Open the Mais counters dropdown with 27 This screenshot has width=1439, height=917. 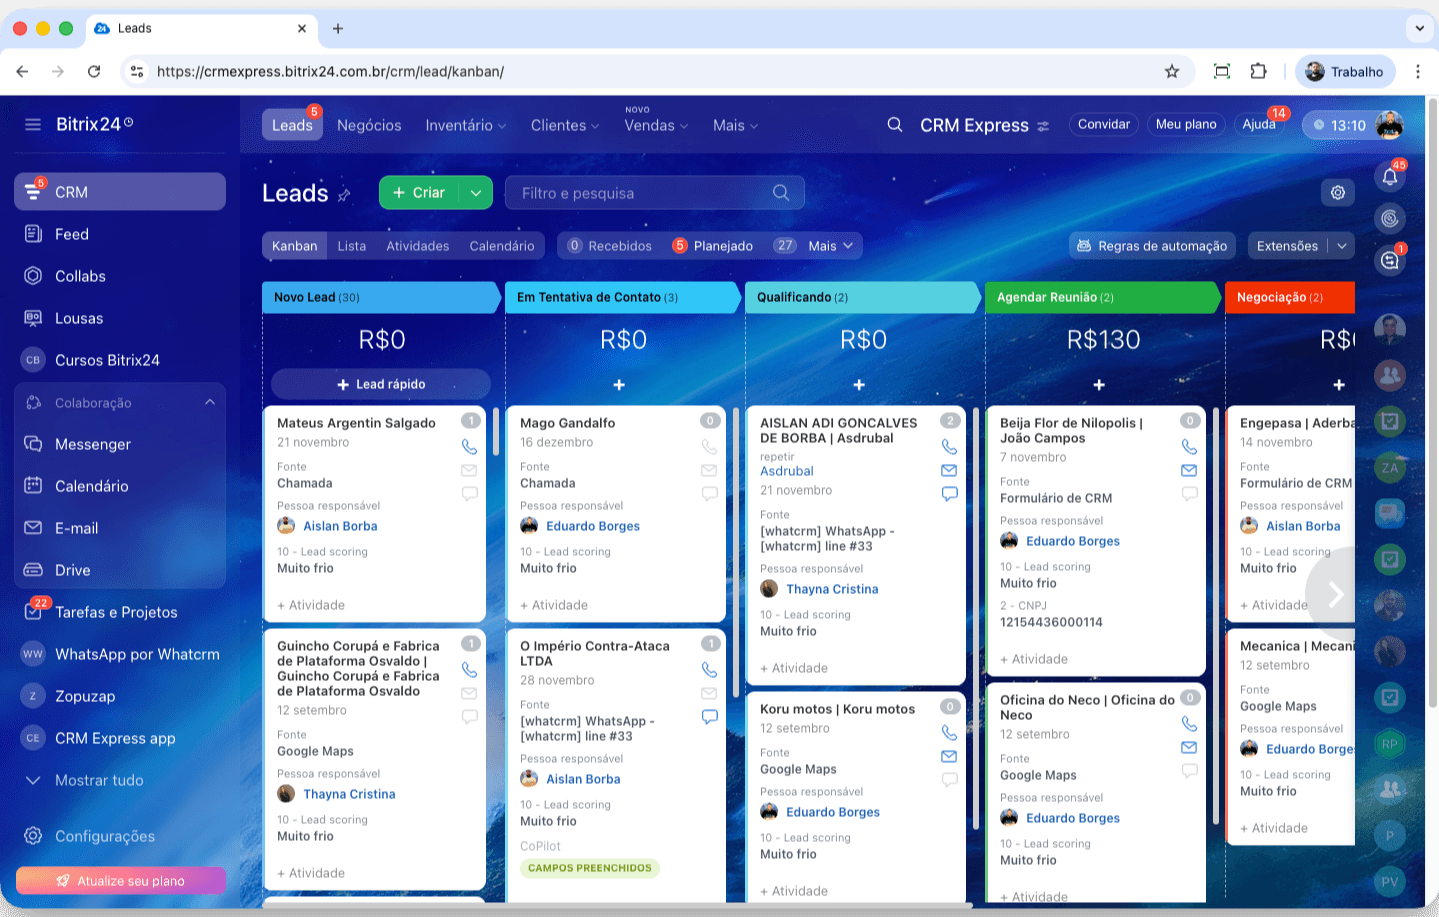[815, 246]
